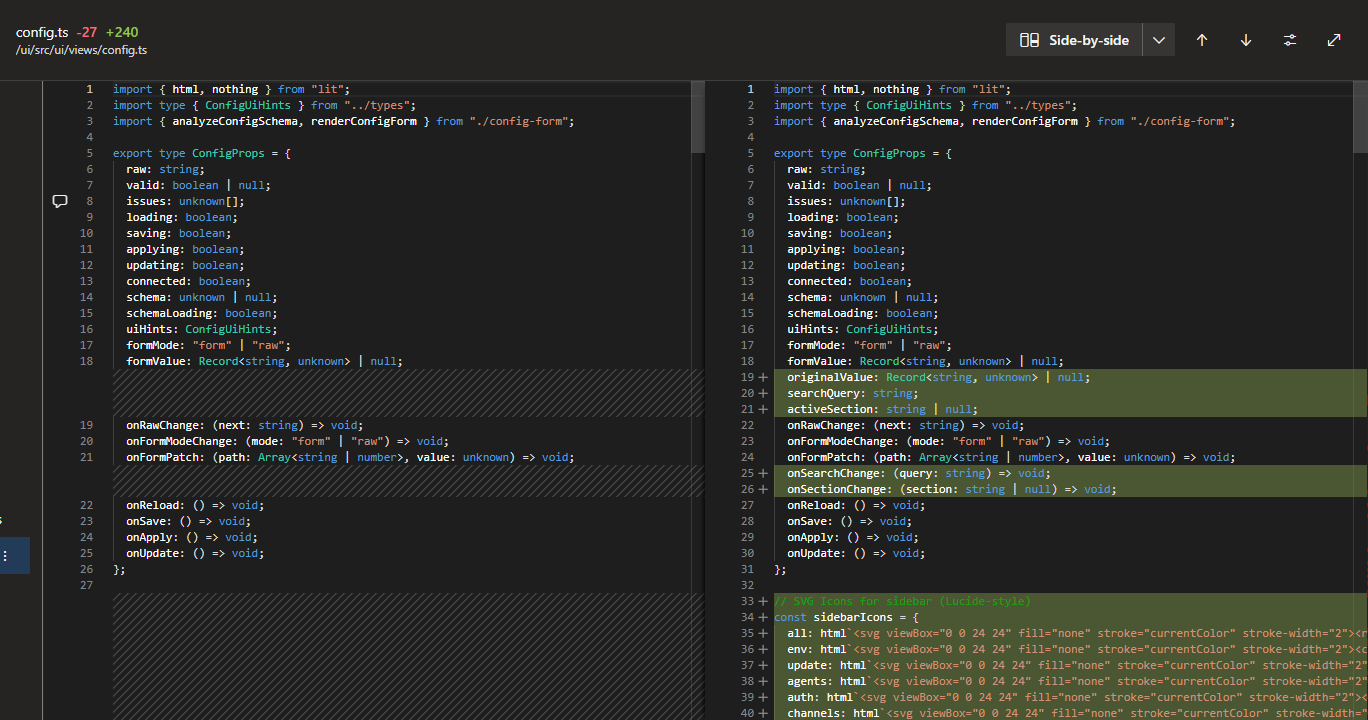Image resolution: width=1368 pixels, height=720 pixels.
Task: Click the comment bubble icon on line 8
Action: (x=60, y=201)
